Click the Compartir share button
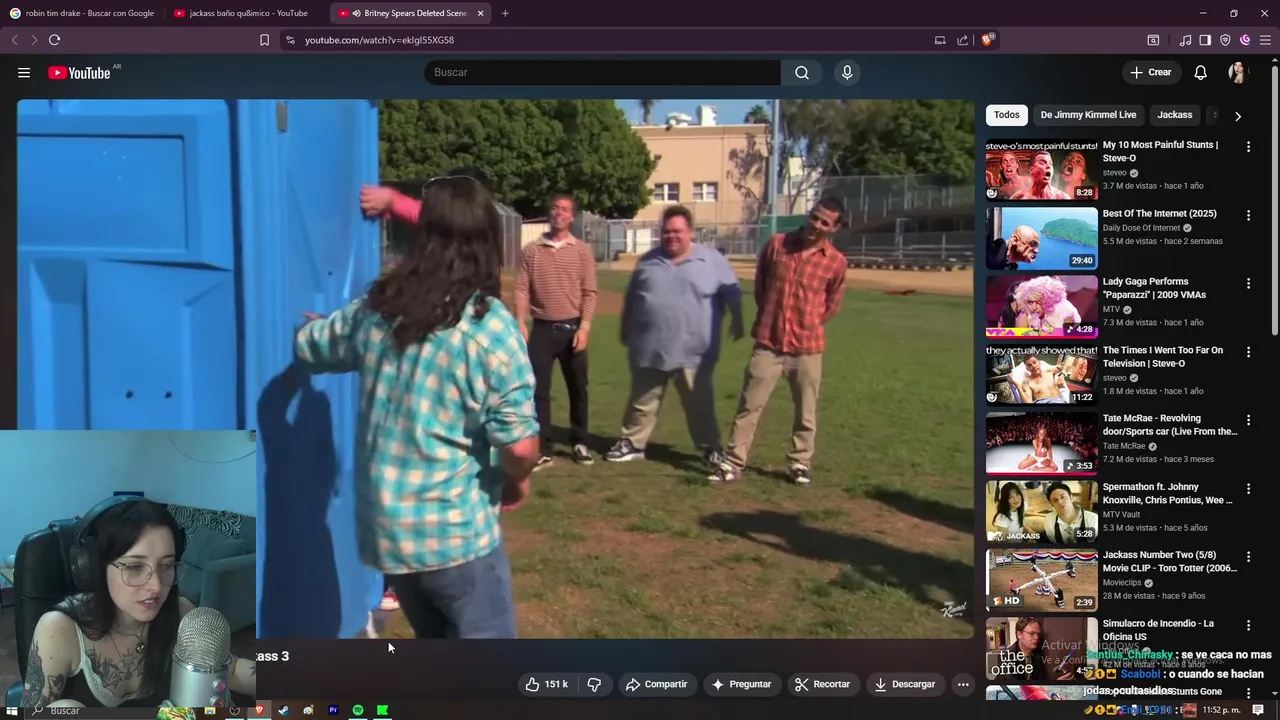Image resolution: width=1280 pixels, height=720 pixels. click(656, 684)
